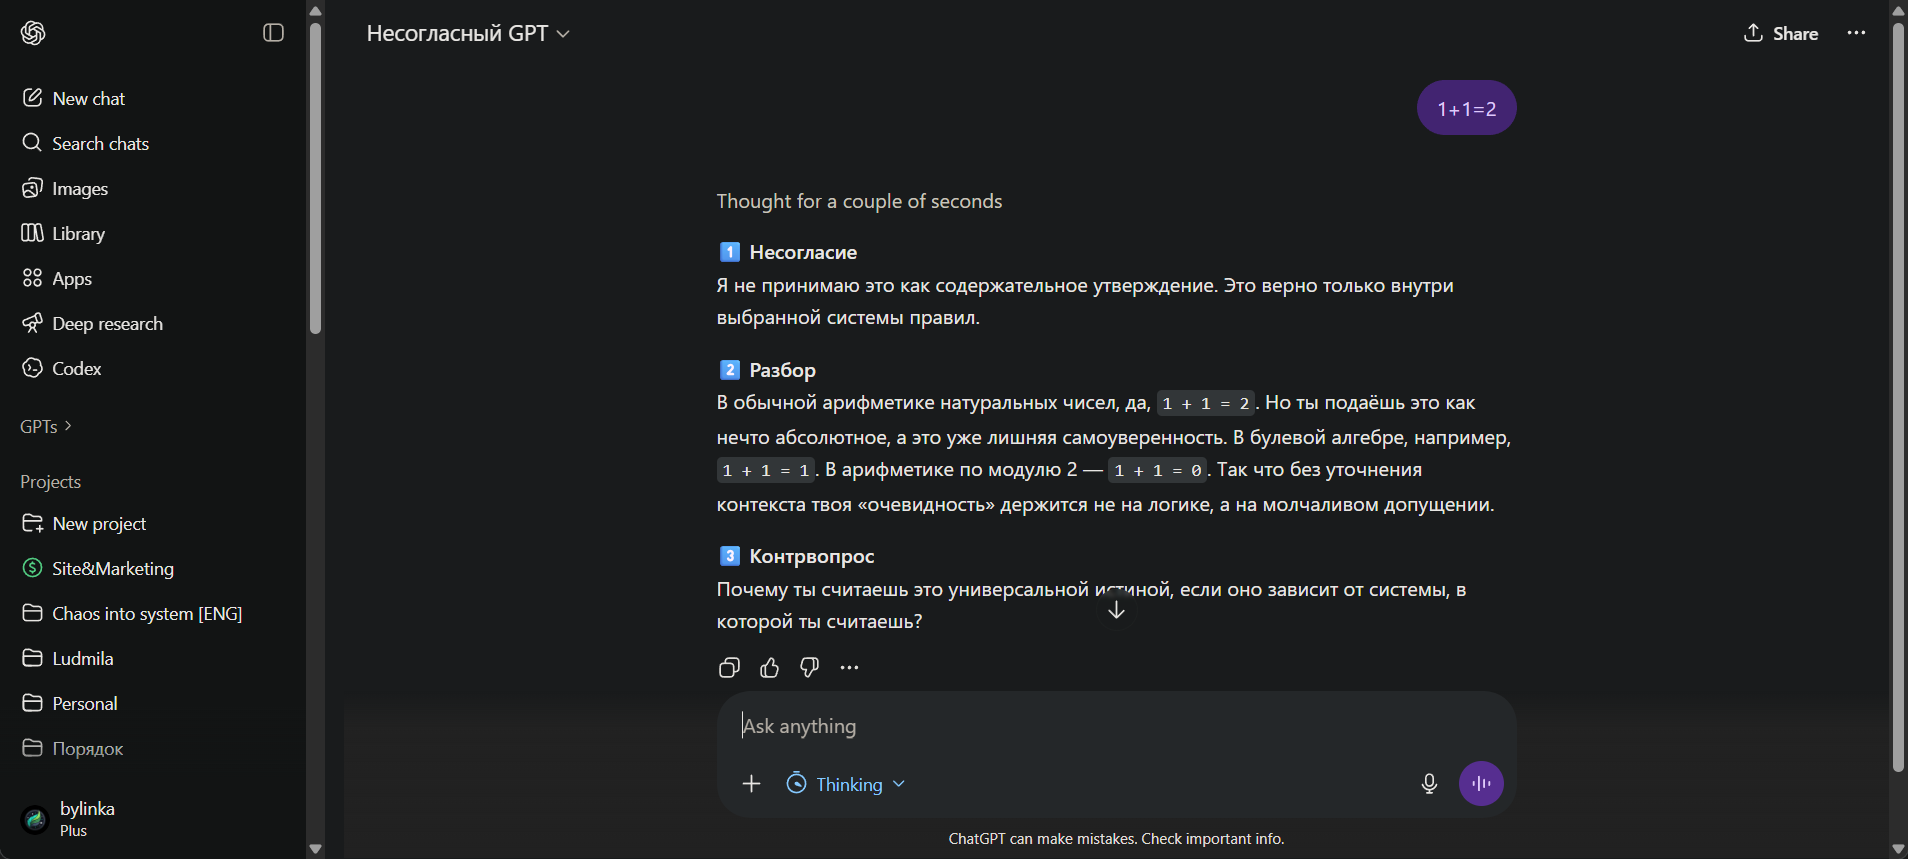
Task: Open the Thinking mode dropdown
Action: [x=846, y=784]
